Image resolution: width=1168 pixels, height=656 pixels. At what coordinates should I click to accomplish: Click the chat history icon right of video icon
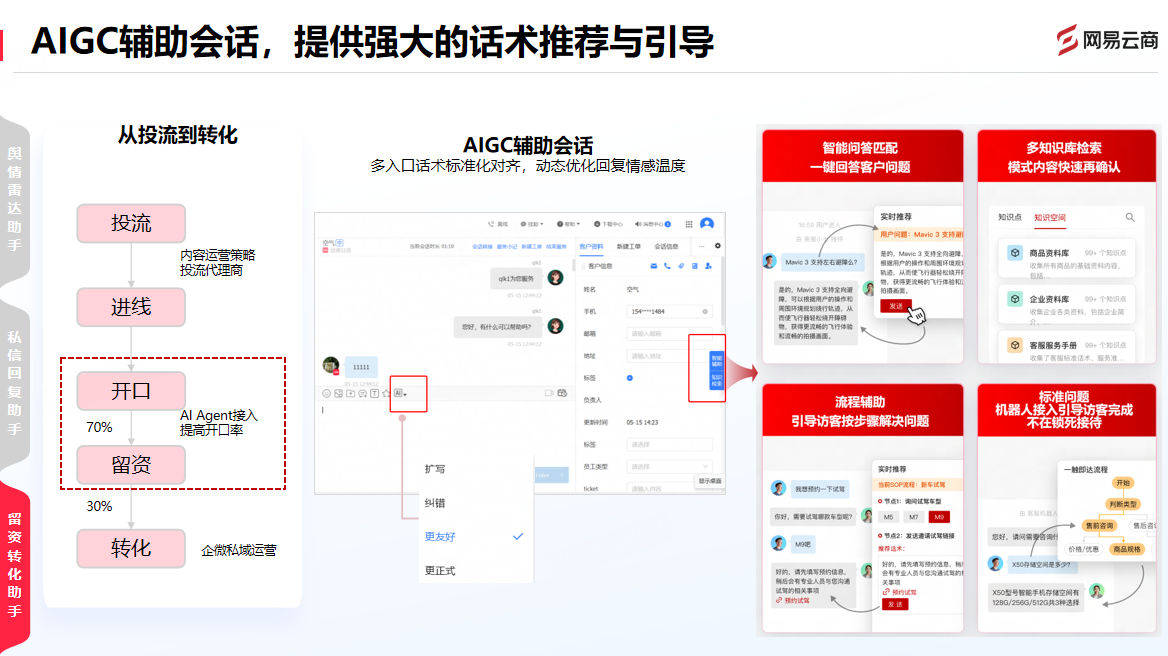[562, 393]
